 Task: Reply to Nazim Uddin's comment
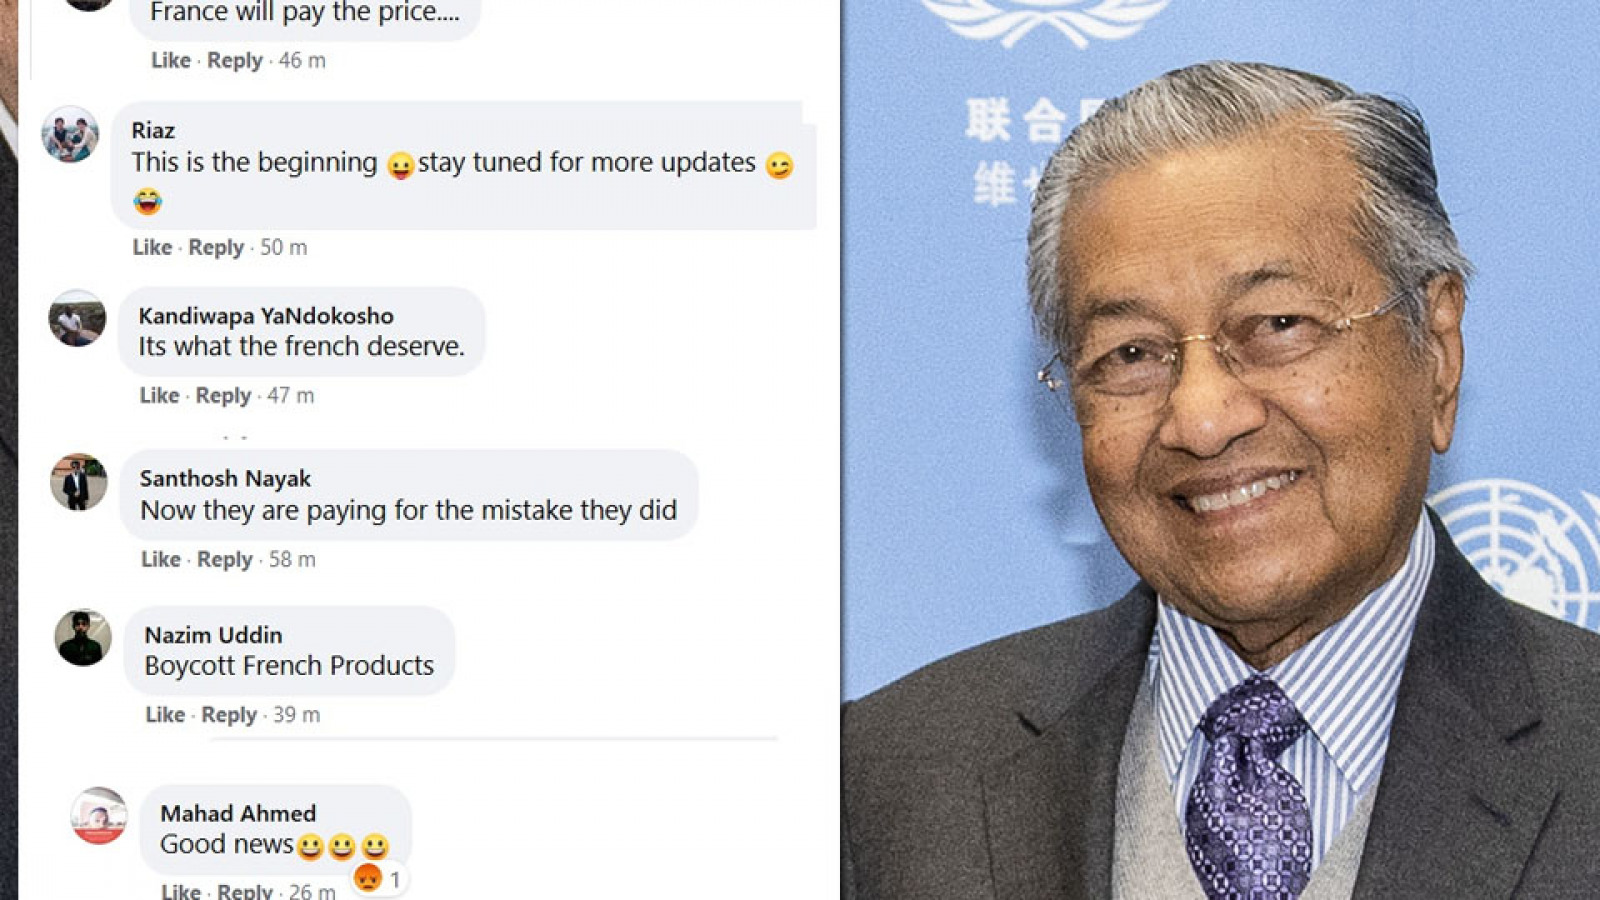tap(229, 714)
